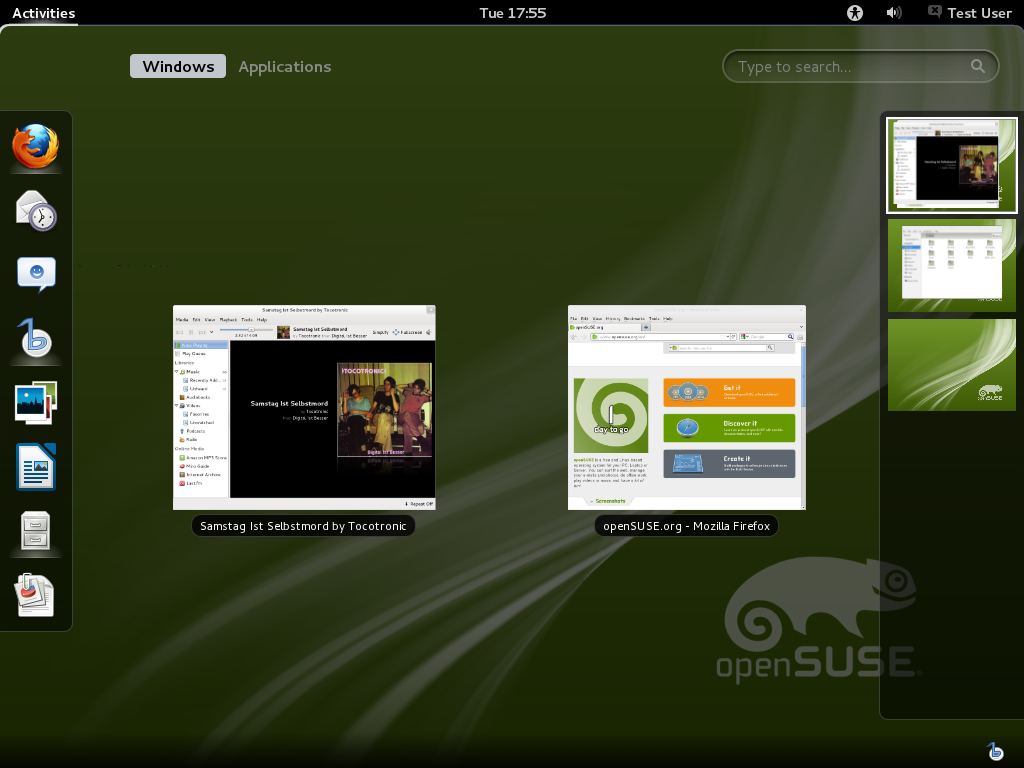Open the file cabinet Files icon in dash

[35, 530]
